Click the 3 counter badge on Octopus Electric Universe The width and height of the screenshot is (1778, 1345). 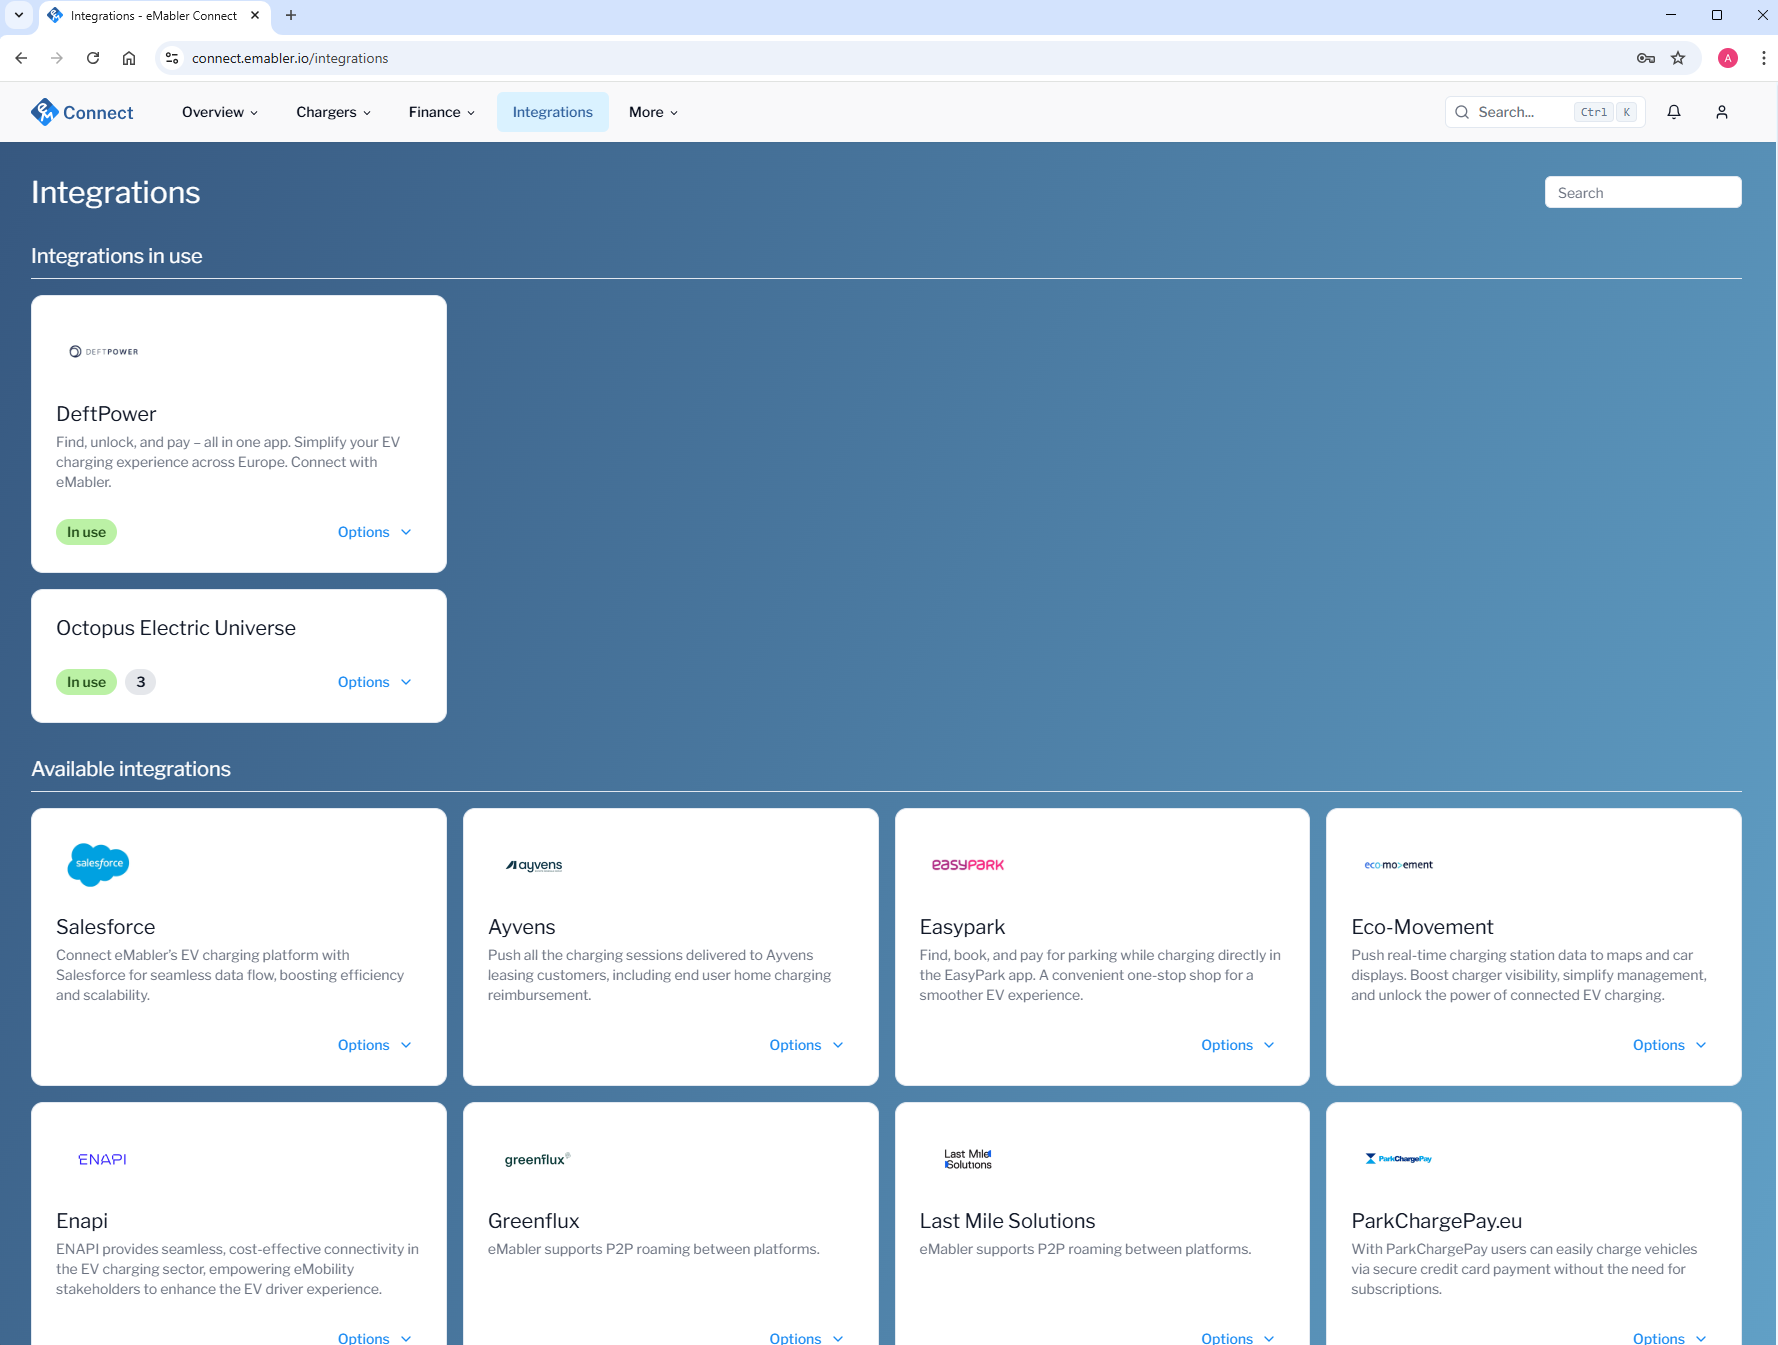pyautogui.click(x=140, y=681)
